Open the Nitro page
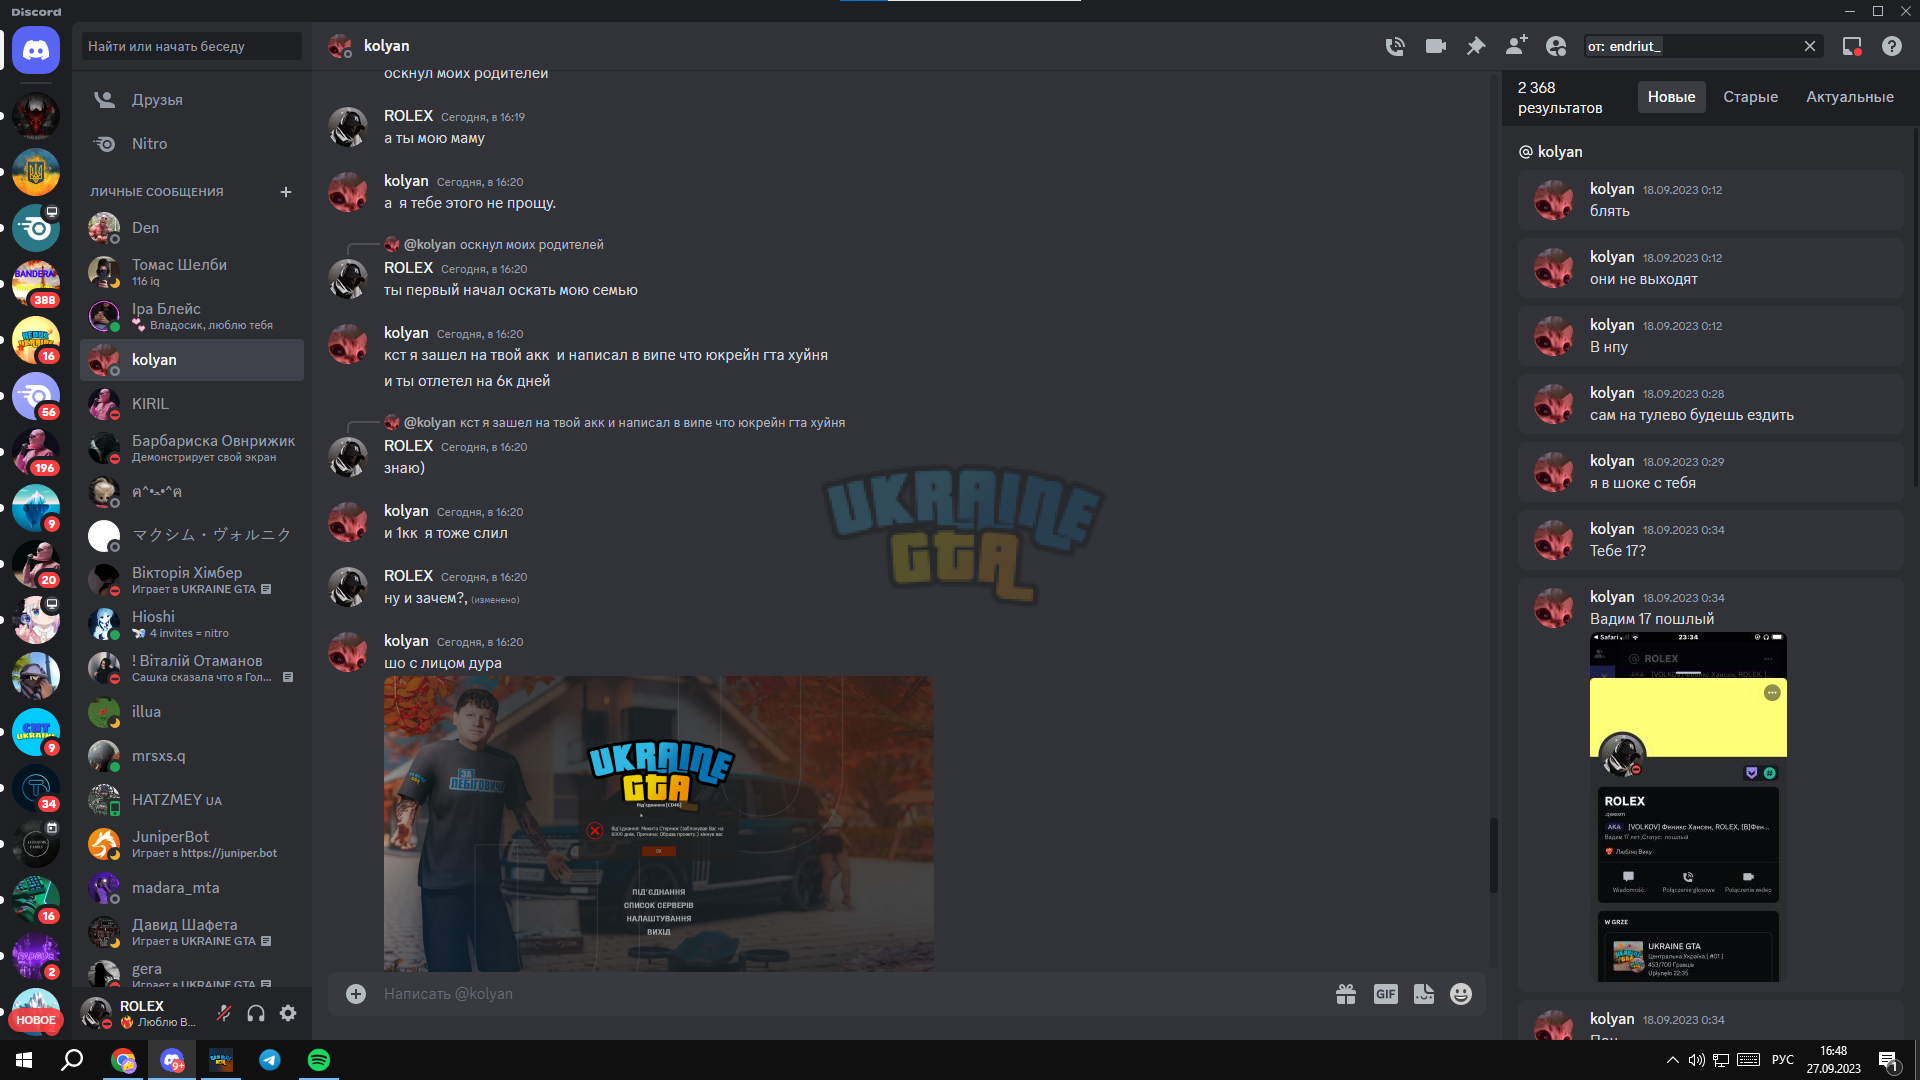The width and height of the screenshot is (1920, 1080). 192,144
